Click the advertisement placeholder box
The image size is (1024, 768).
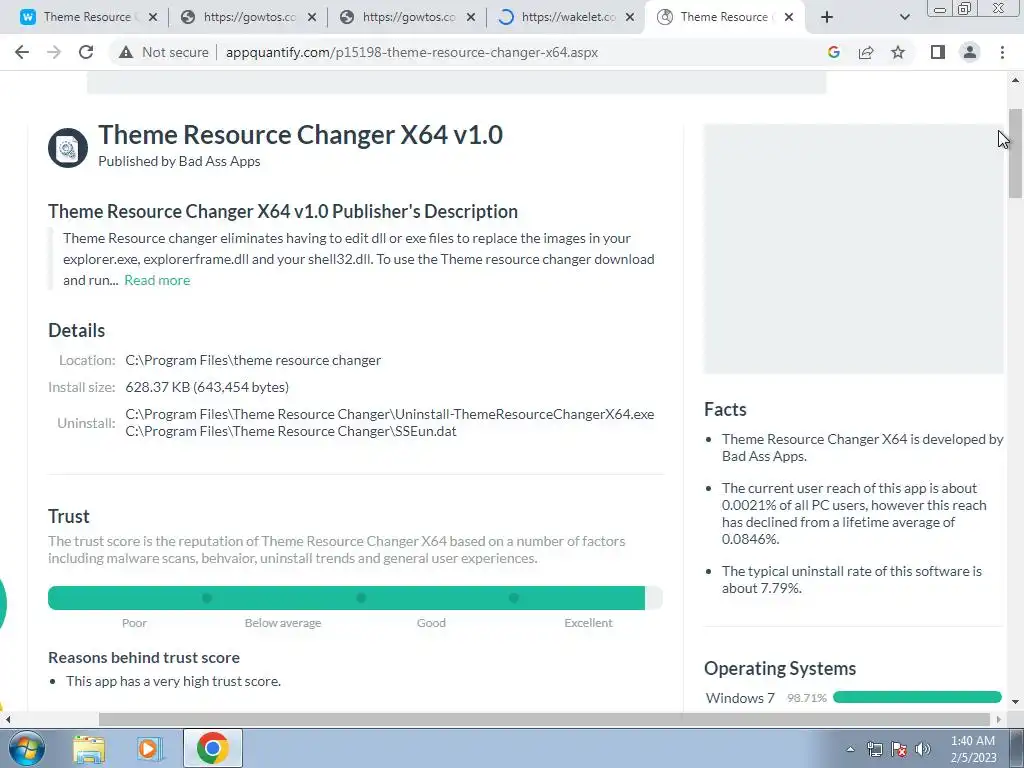(854, 249)
